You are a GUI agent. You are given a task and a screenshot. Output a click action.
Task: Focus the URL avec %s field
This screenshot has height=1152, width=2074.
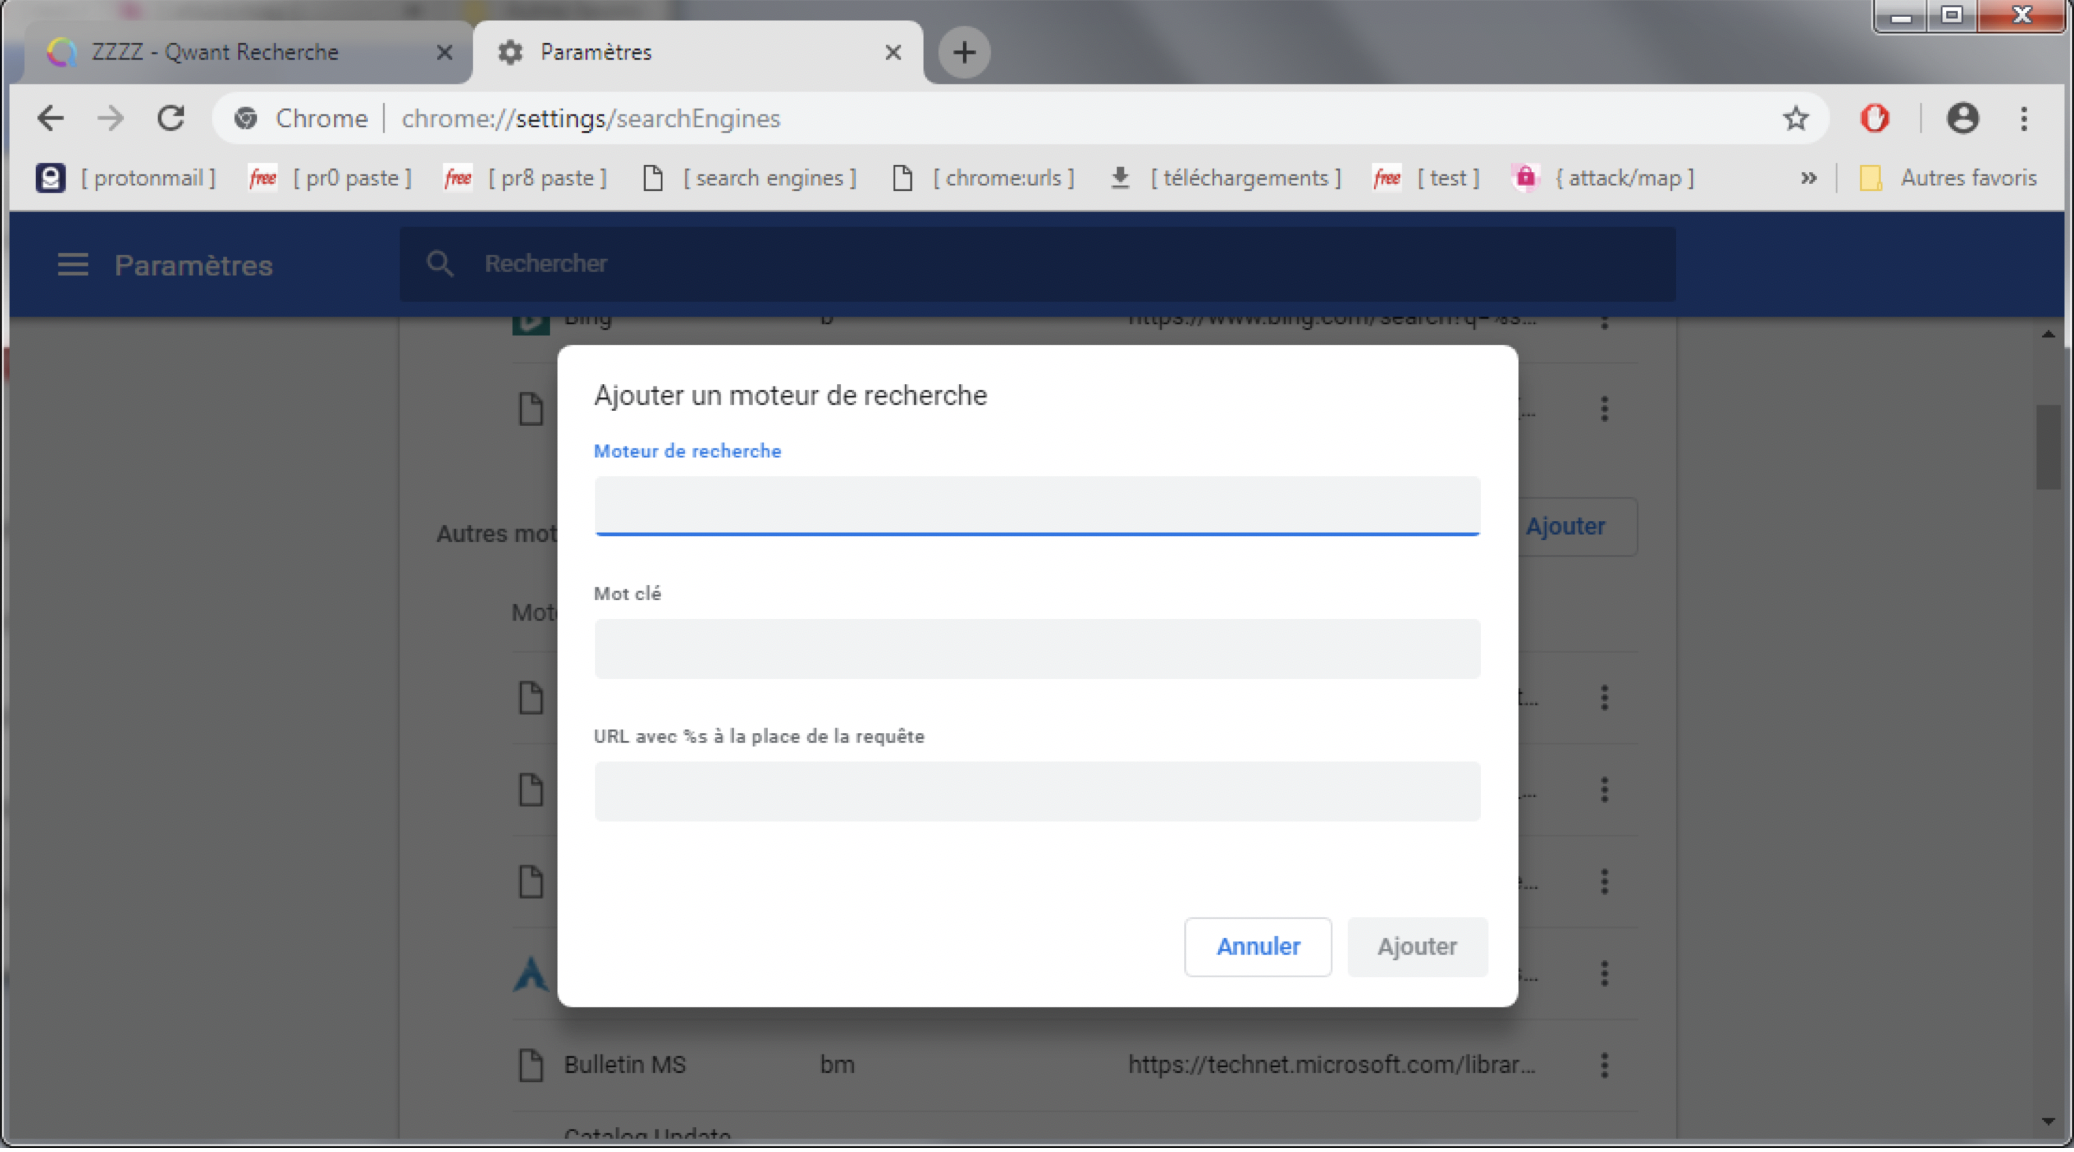click(1037, 791)
